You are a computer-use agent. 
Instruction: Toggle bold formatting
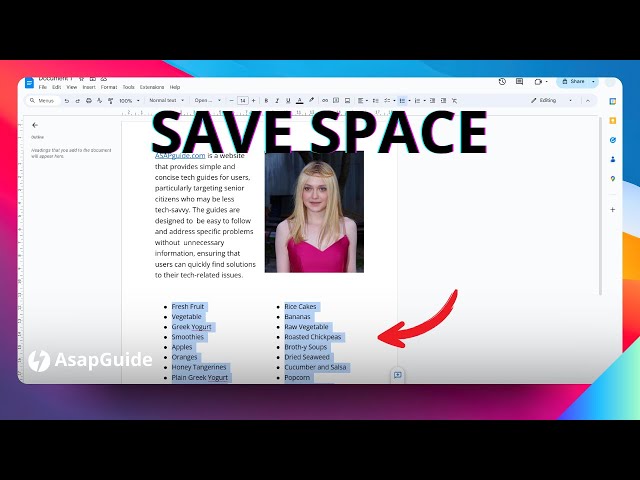point(266,100)
